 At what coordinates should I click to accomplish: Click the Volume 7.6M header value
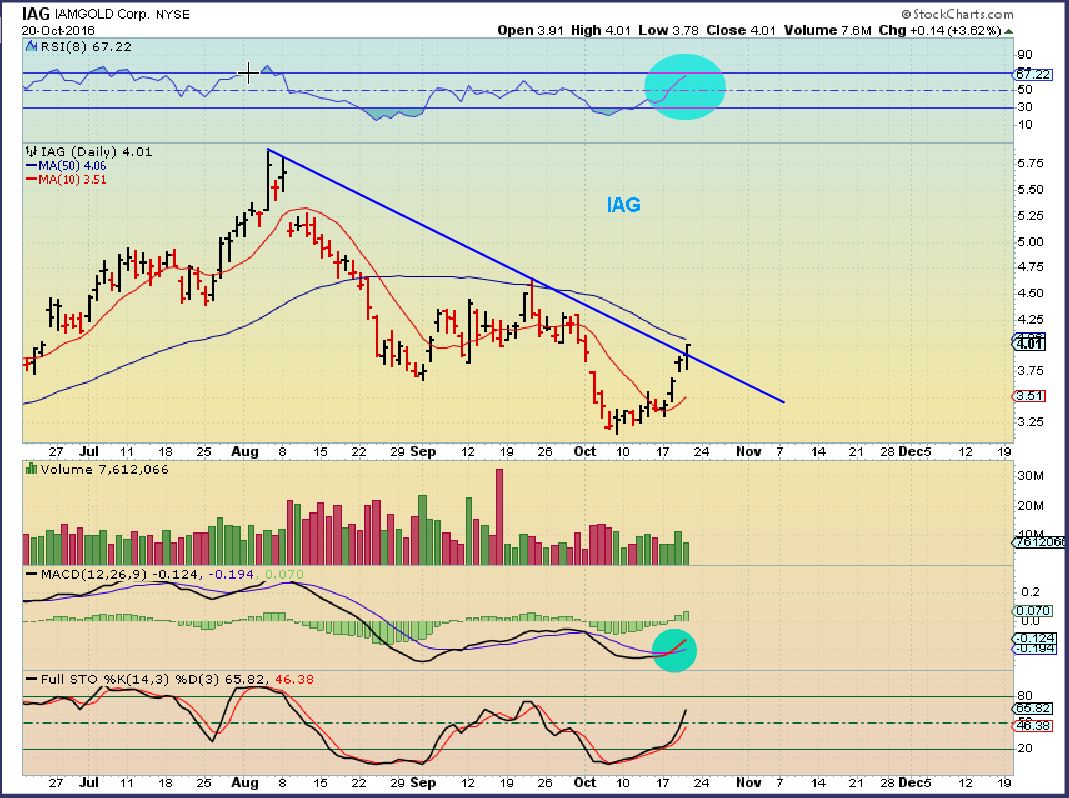point(828,31)
